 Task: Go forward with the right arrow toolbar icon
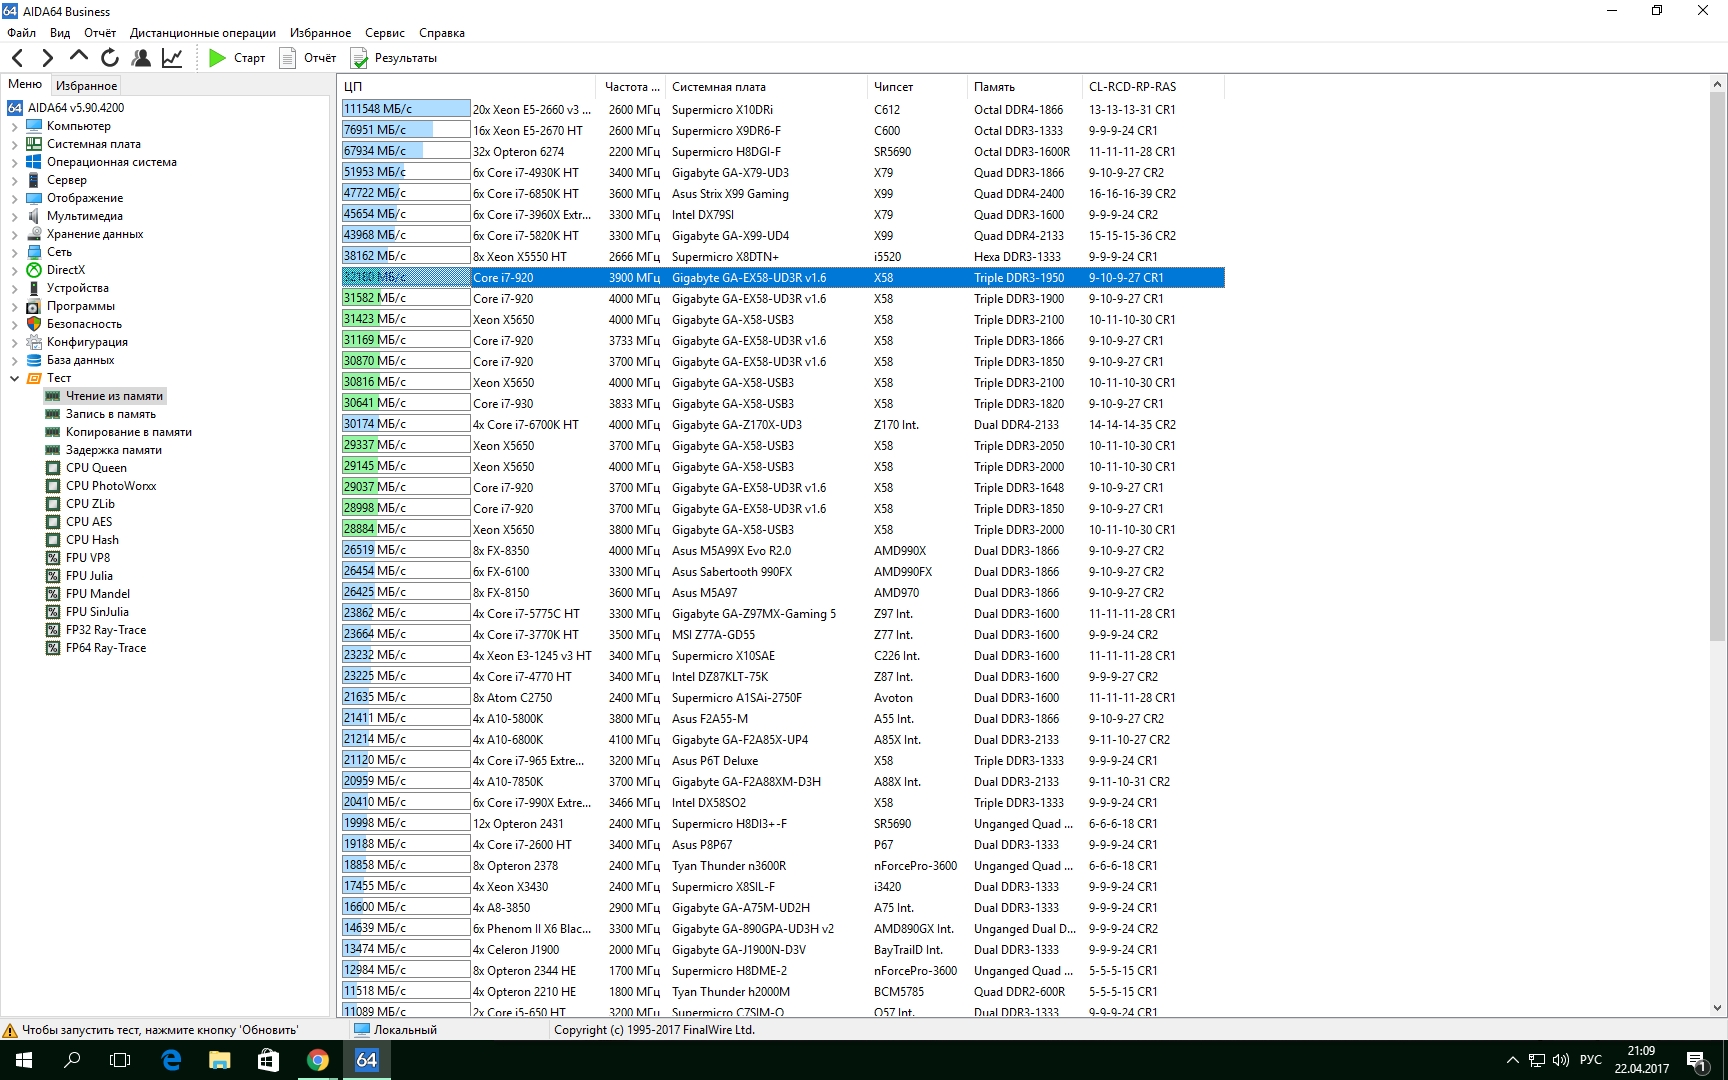point(47,58)
